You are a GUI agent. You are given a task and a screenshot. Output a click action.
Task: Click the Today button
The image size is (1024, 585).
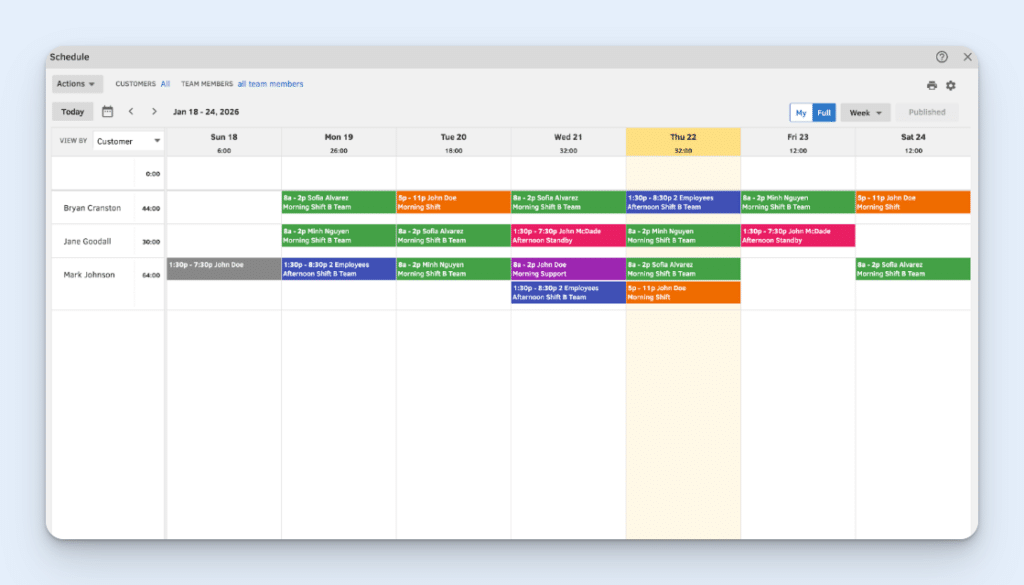(x=72, y=111)
